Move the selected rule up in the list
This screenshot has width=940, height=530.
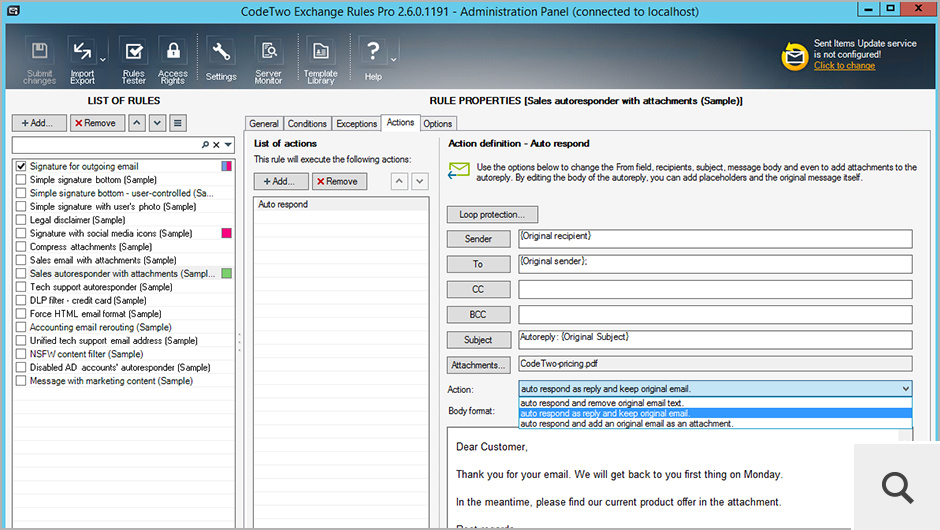pyautogui.click(x=137, y=123)
